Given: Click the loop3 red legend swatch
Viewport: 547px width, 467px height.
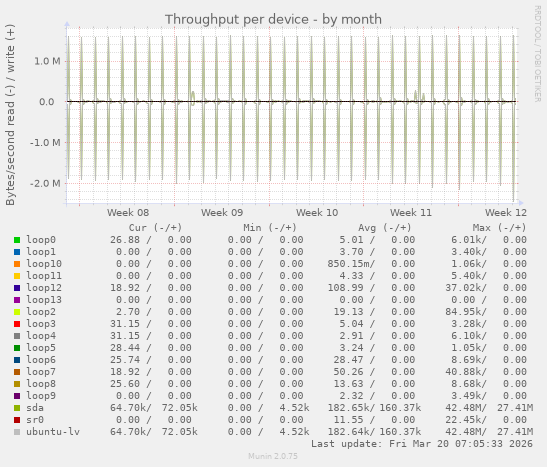Looking at the screenshot, I should click(x=17, y=324).
